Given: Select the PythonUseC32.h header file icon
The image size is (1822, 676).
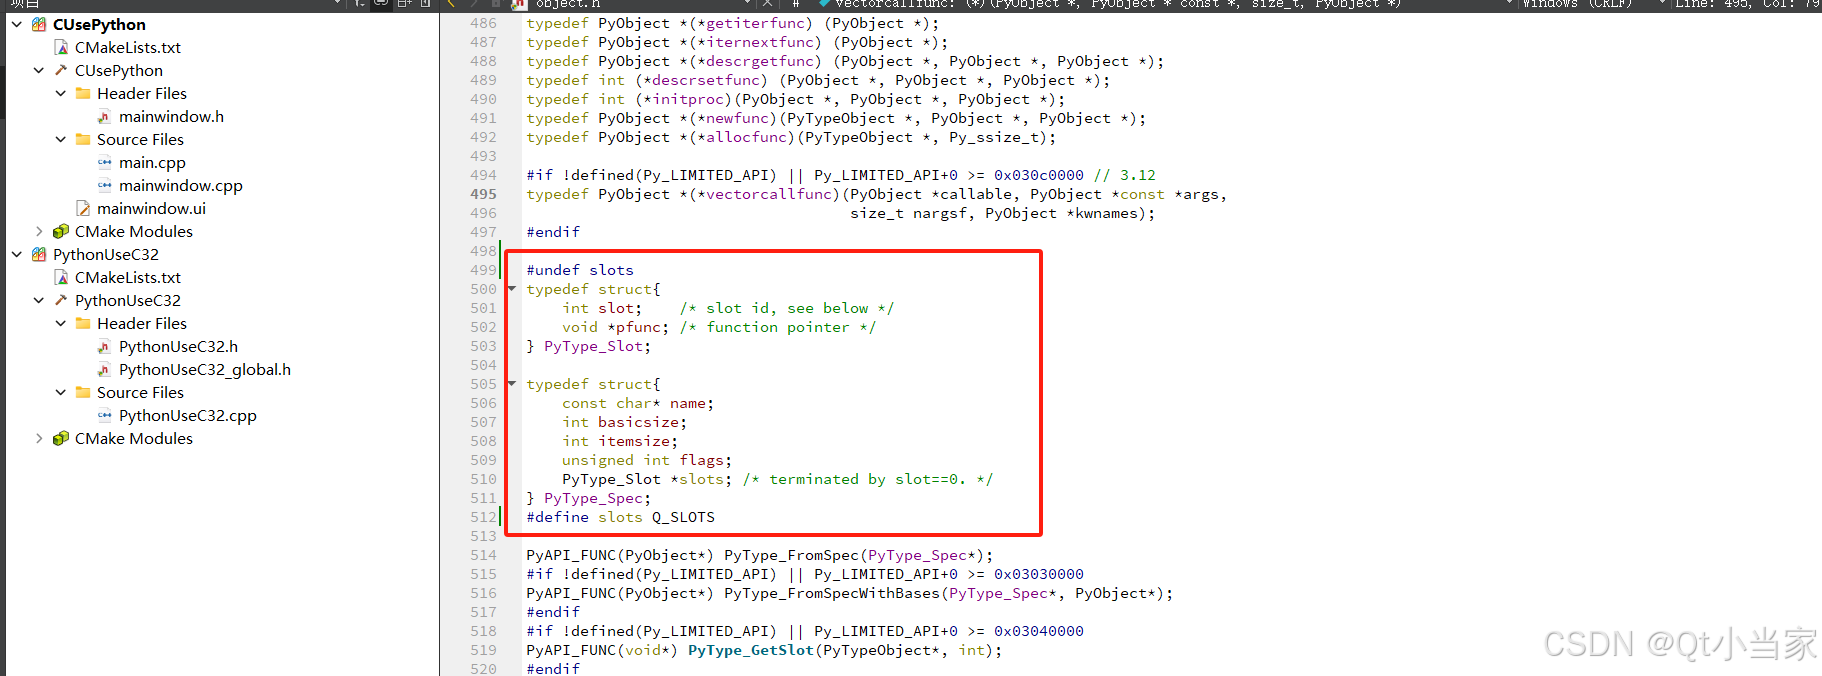Looking at the screenshot, I should (104, 346).
